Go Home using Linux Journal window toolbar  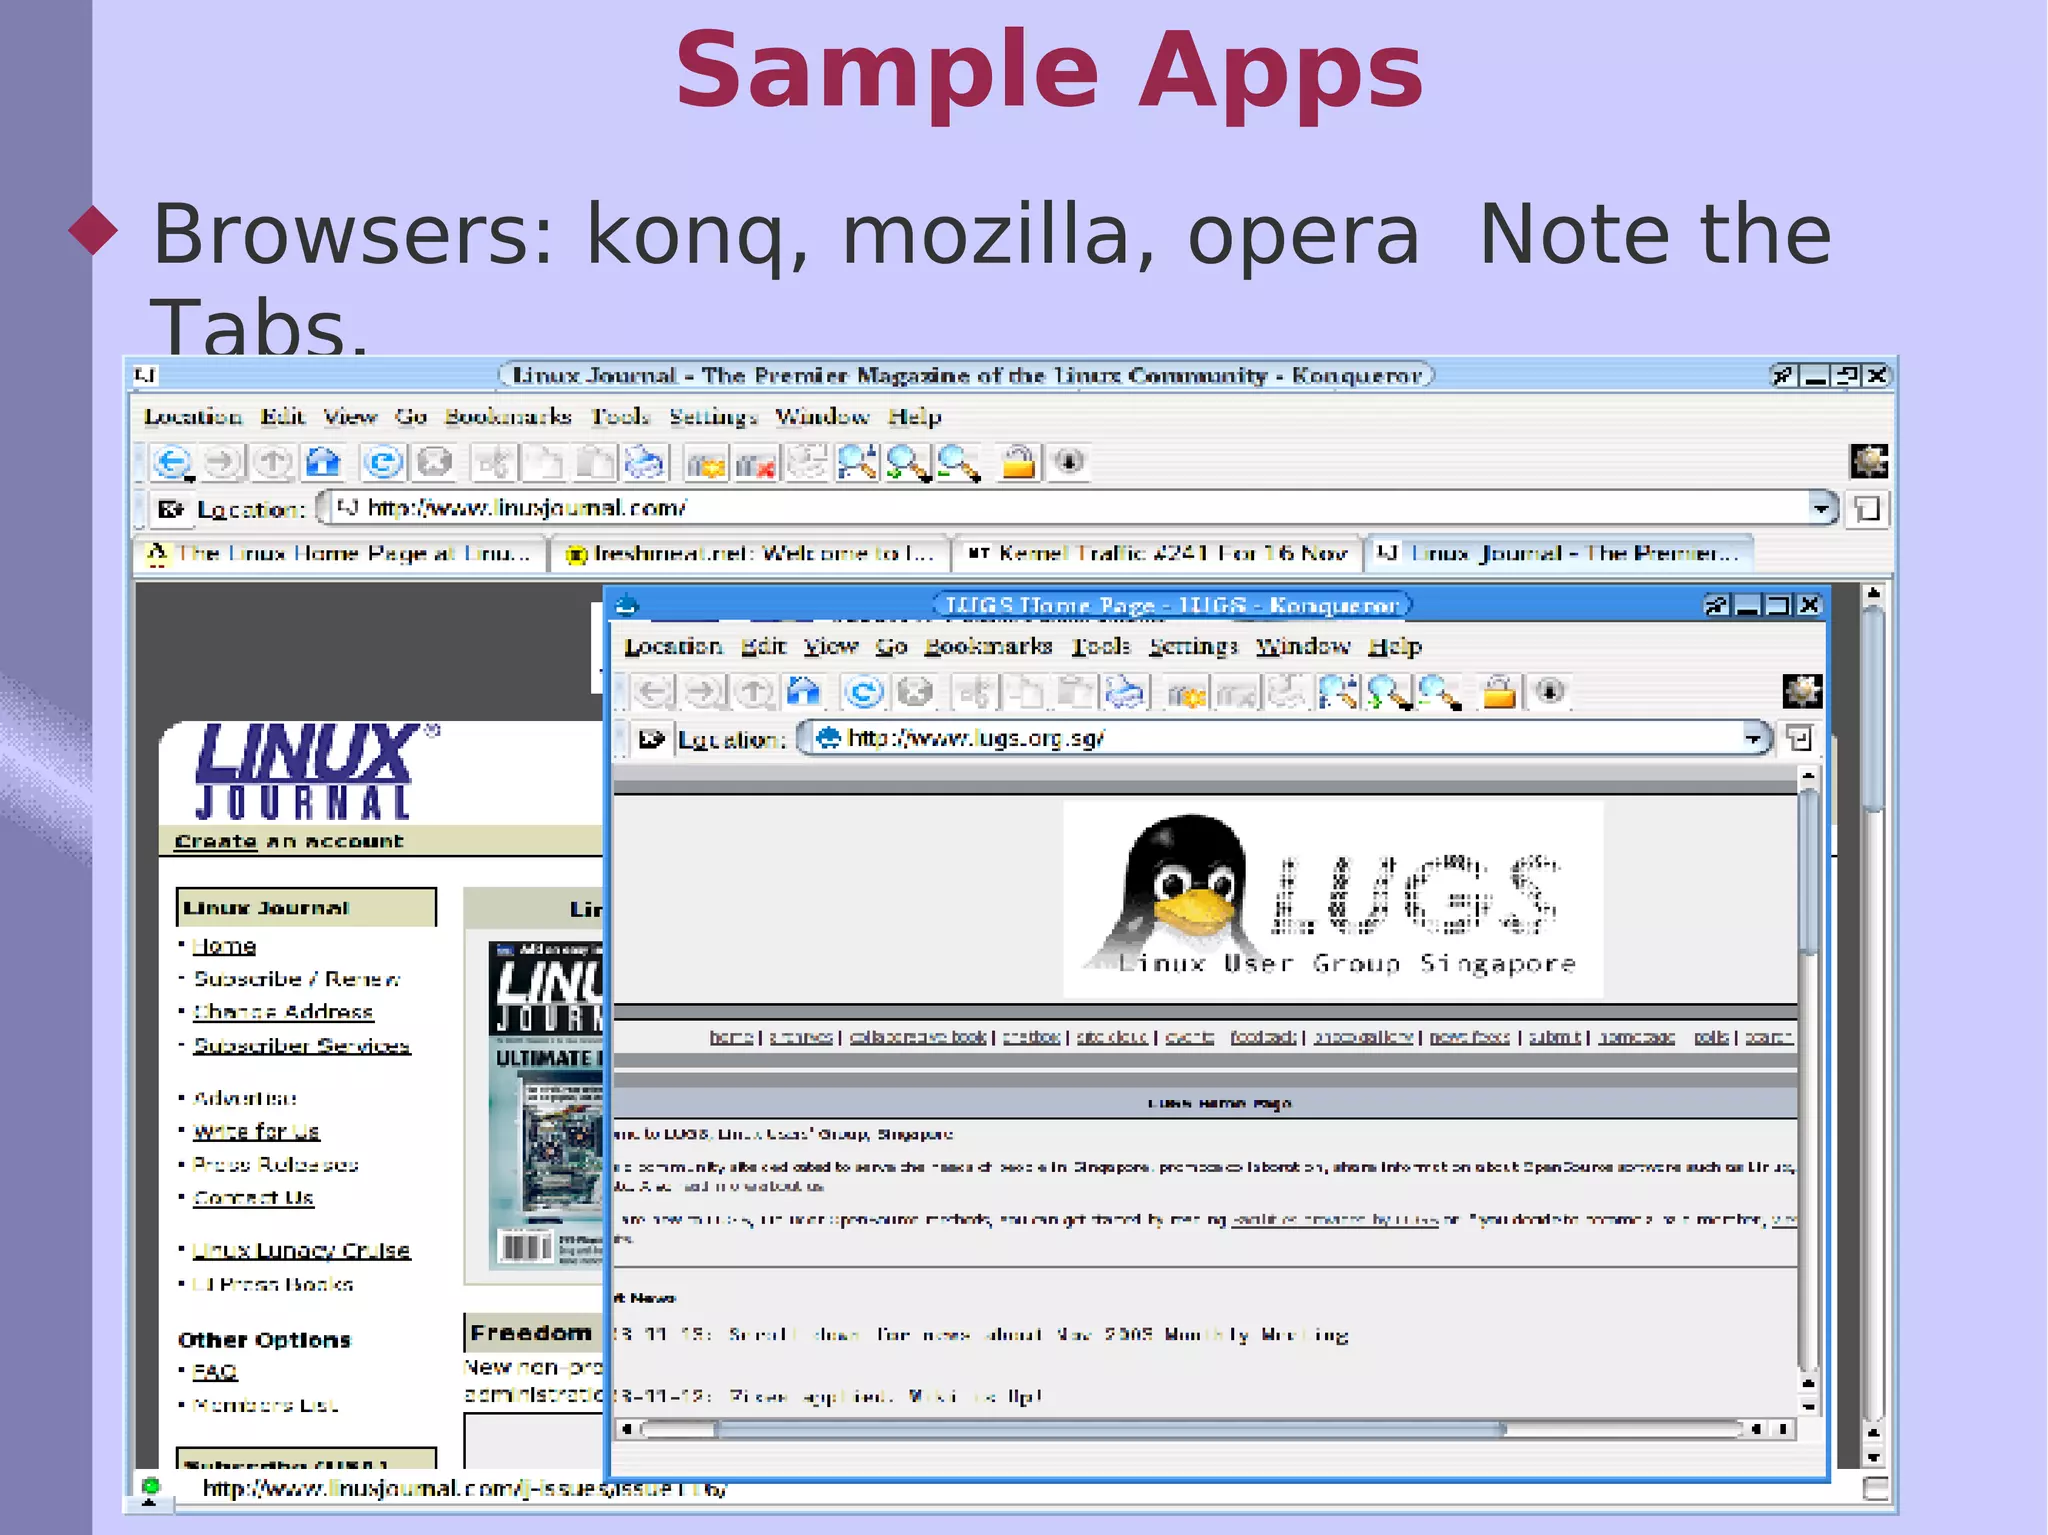323,462
